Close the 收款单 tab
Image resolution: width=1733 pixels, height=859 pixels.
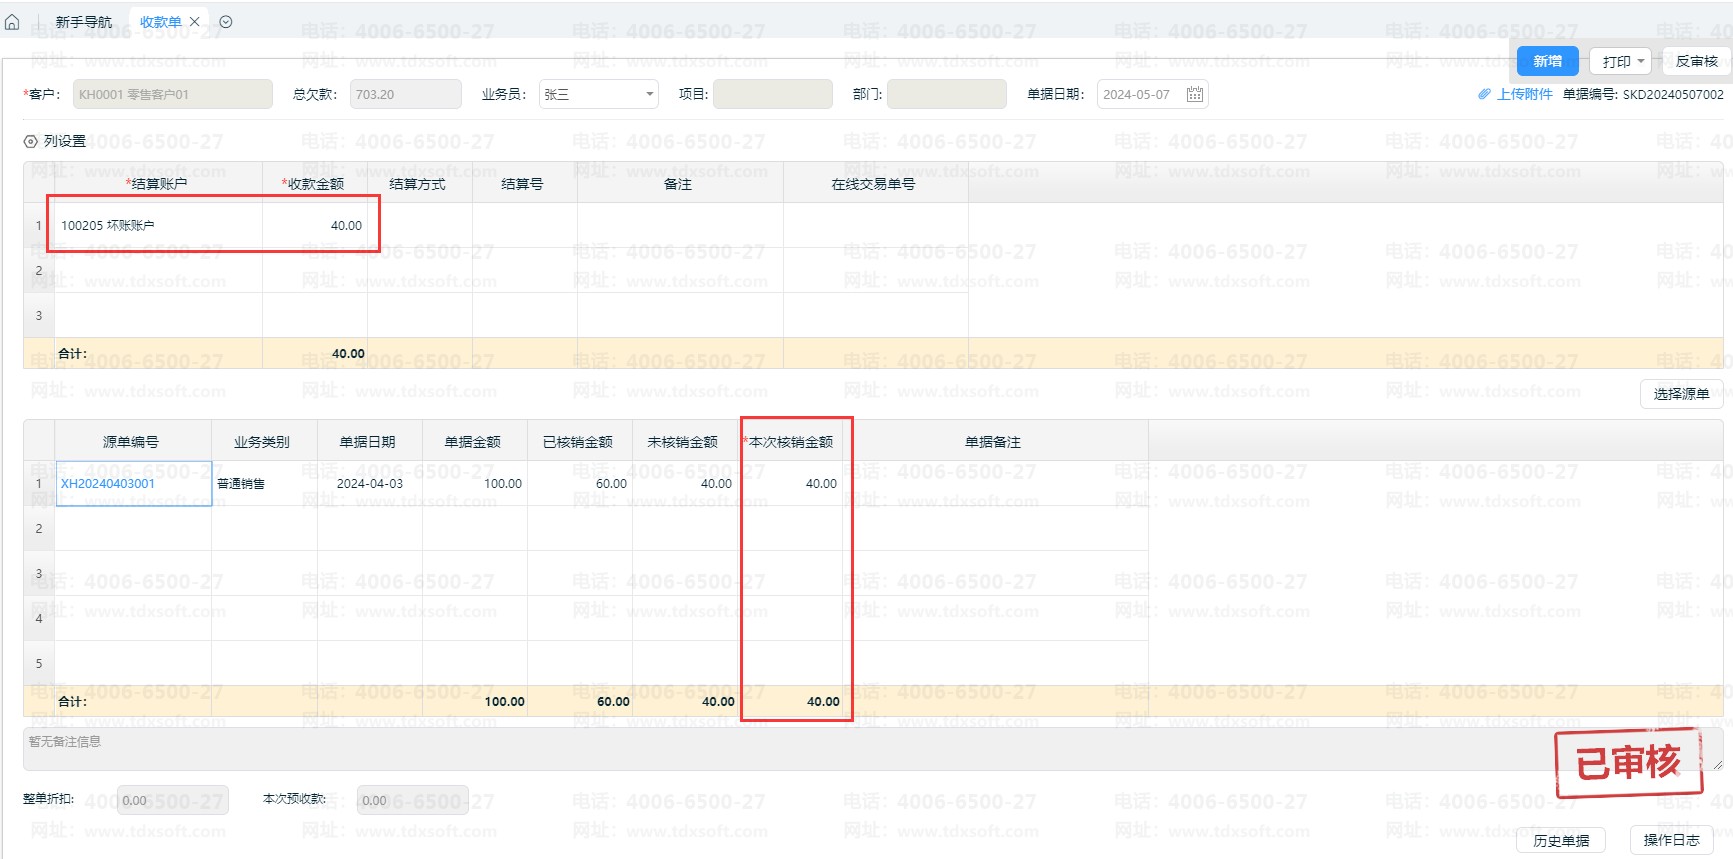pyautogui.click(x=195, y=22)
